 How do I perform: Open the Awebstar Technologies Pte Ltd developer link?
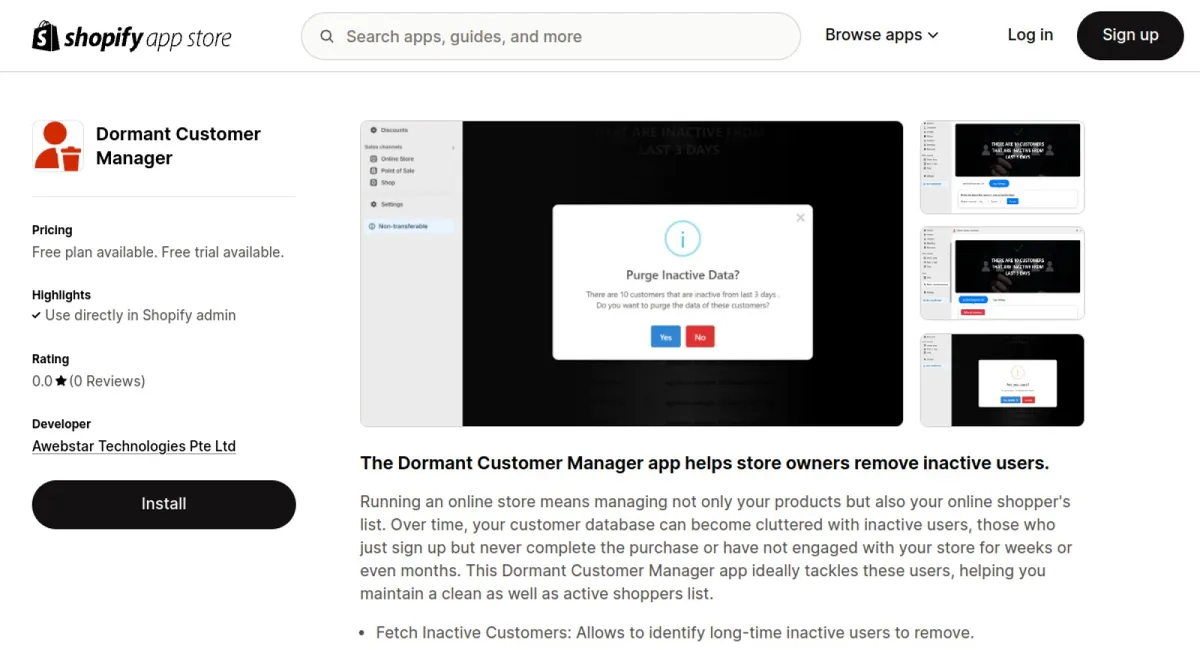coord(134,446)
